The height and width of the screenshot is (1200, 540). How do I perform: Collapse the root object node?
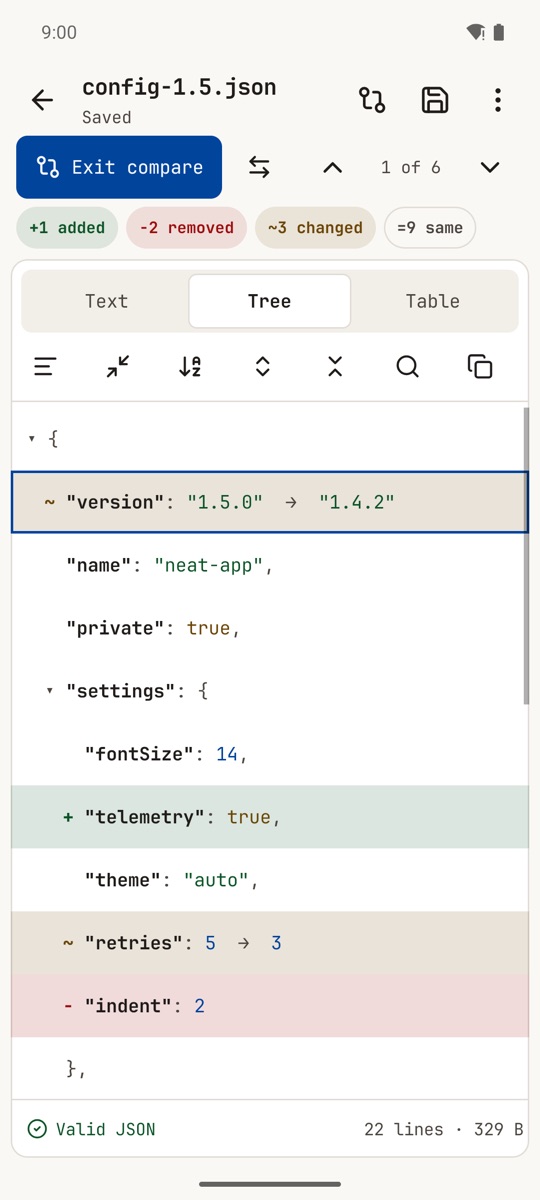[32, 439]
